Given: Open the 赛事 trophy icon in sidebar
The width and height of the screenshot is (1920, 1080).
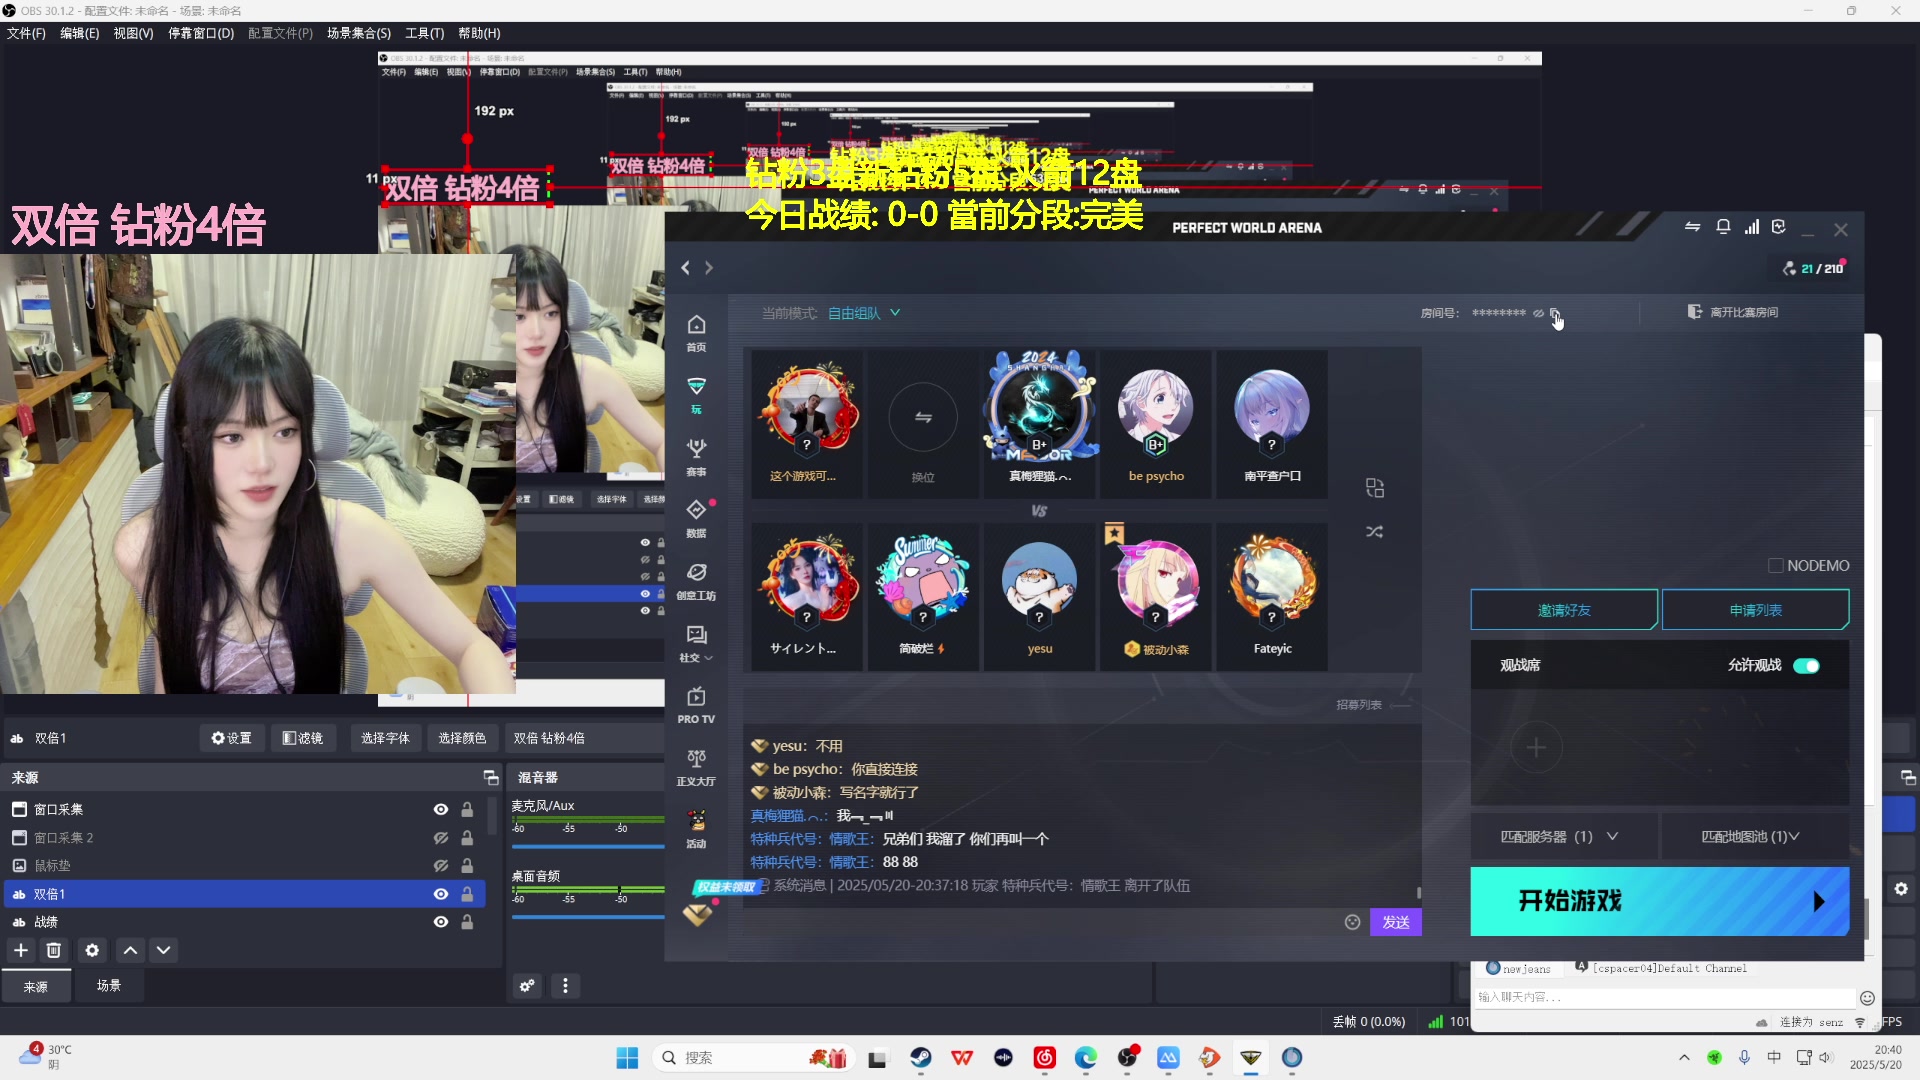Looking at the screenshot, I should coord(696,457).
